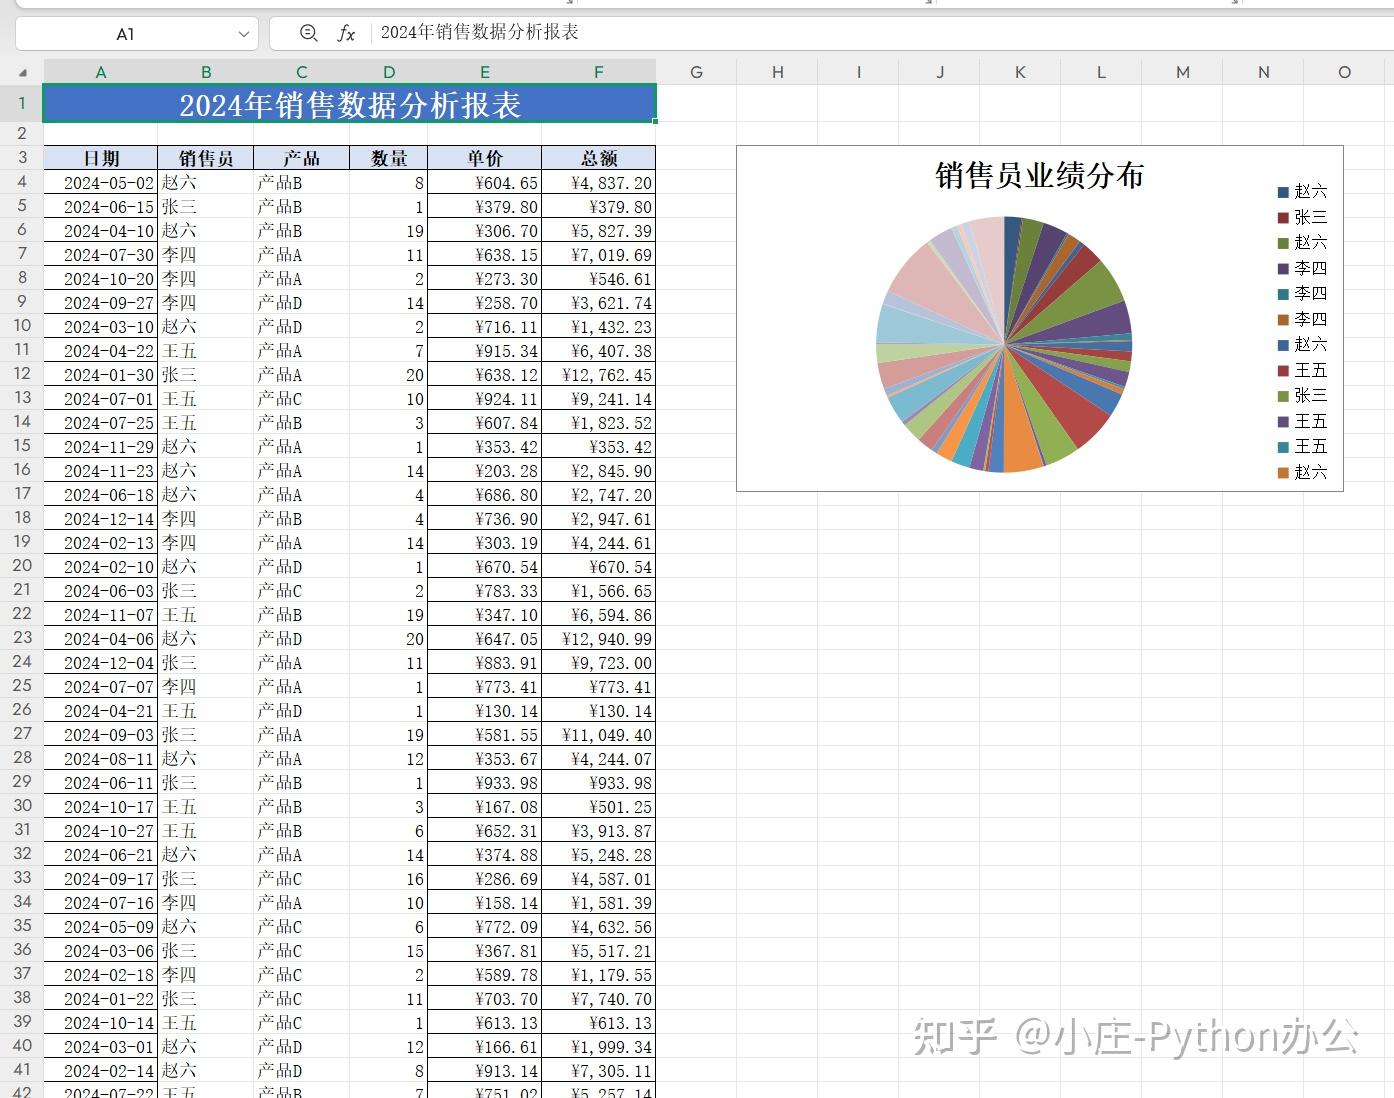Click the select-all triangle above the row numbers

(x=21, y=71)
